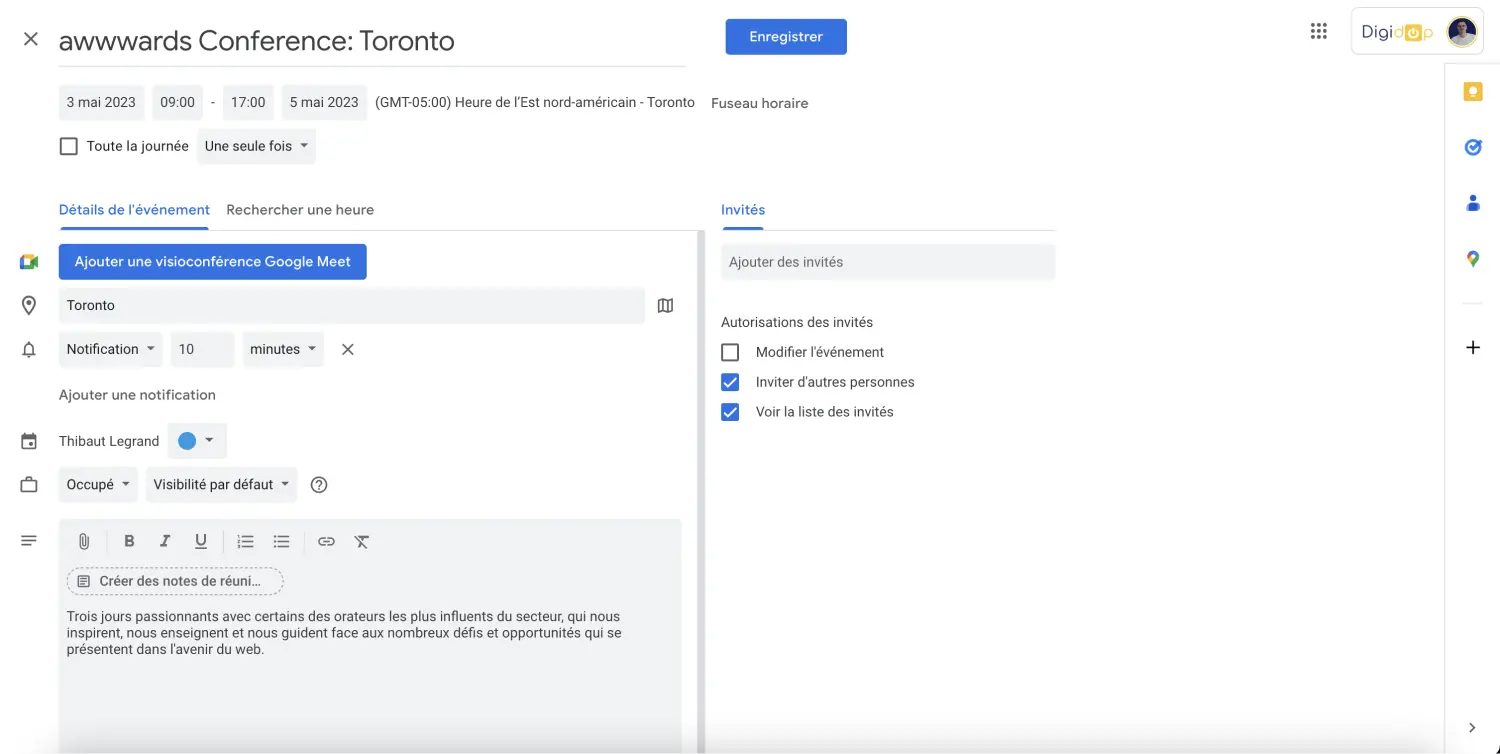Click the location pin icon

29,306
